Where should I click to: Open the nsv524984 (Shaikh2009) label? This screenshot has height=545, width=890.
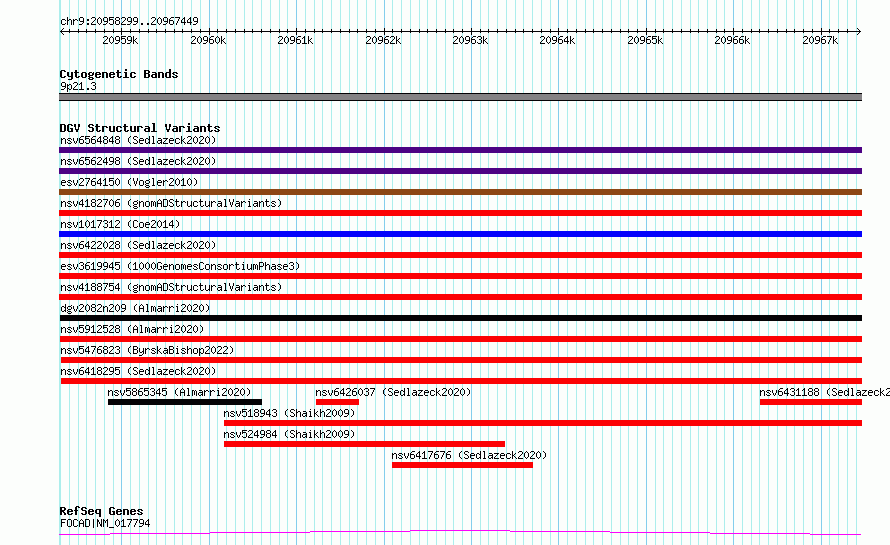[x=289, y=434]
